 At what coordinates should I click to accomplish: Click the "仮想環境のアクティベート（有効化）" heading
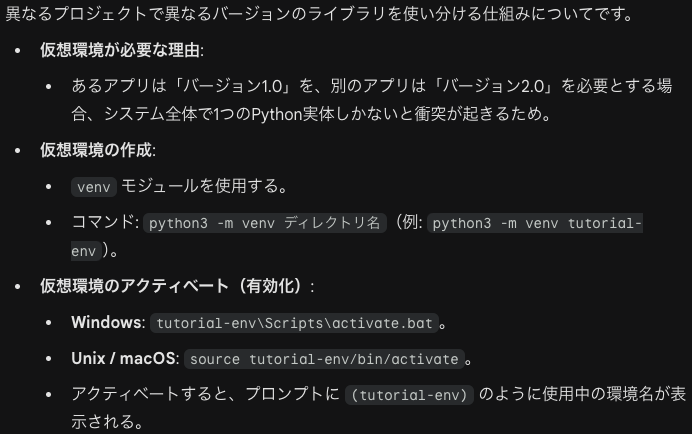click(176, 287)
